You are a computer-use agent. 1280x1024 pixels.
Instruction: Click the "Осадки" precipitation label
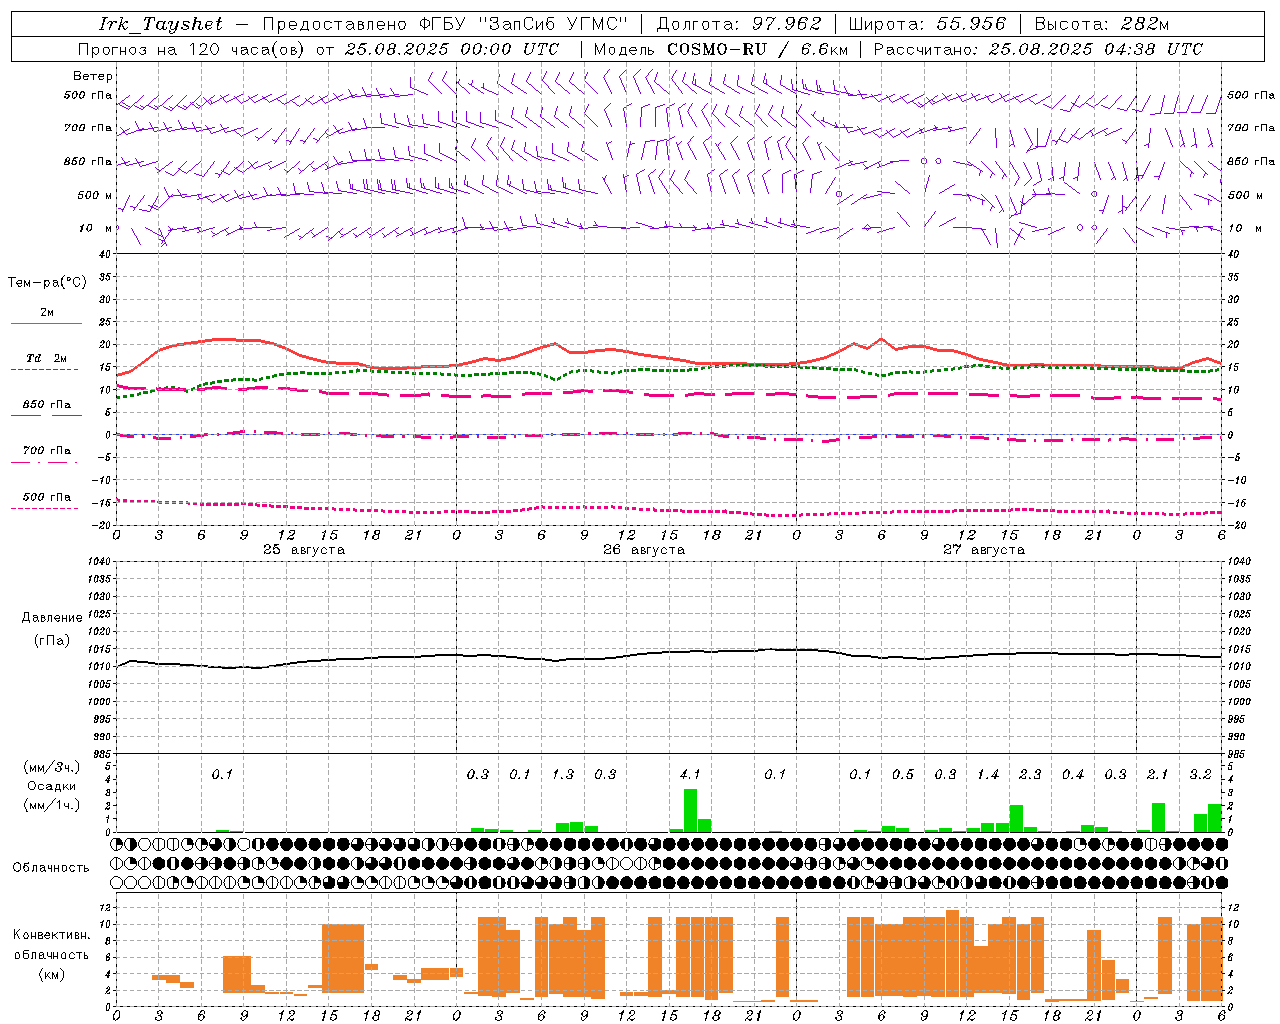point(52,786)
